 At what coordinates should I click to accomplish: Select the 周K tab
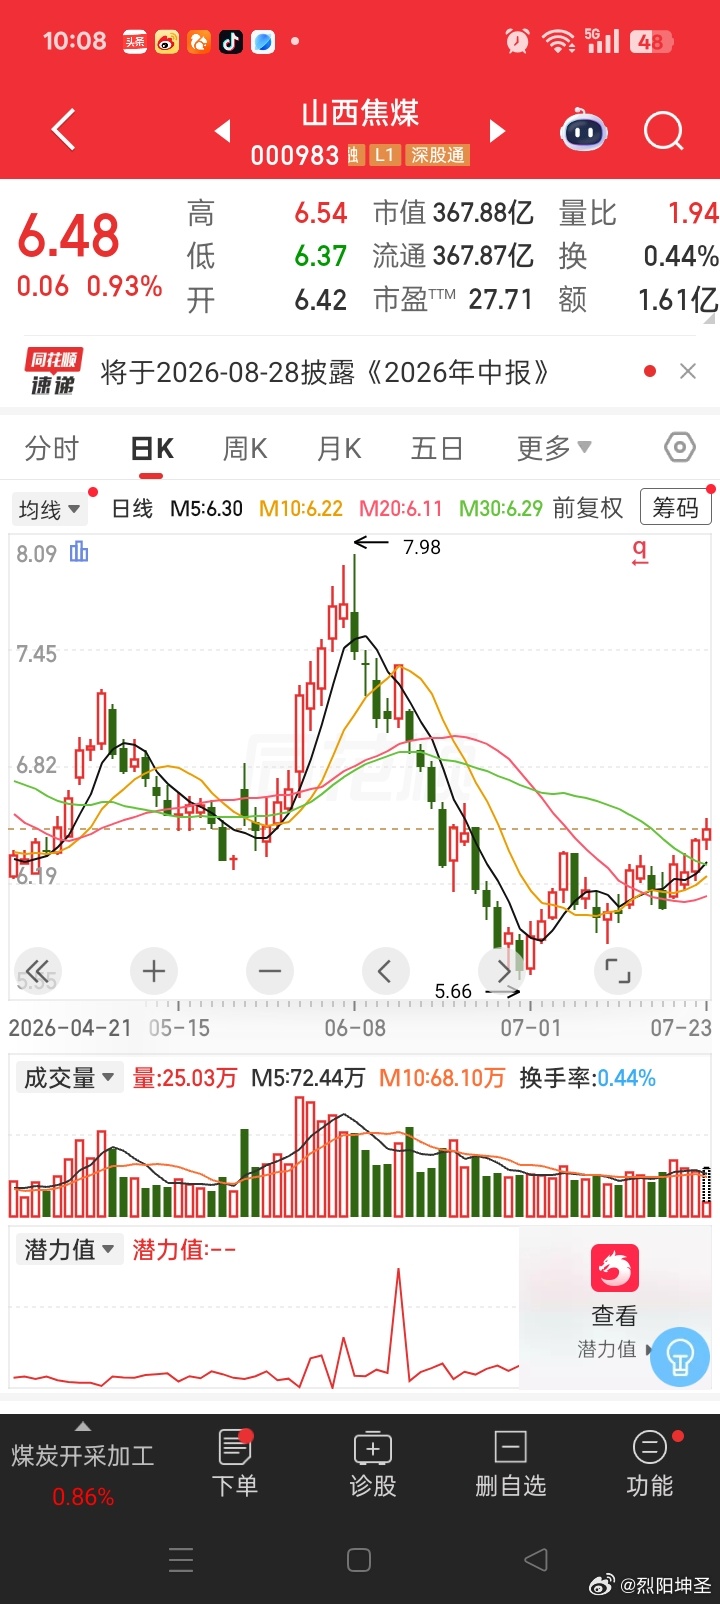(x=245, y=448)
